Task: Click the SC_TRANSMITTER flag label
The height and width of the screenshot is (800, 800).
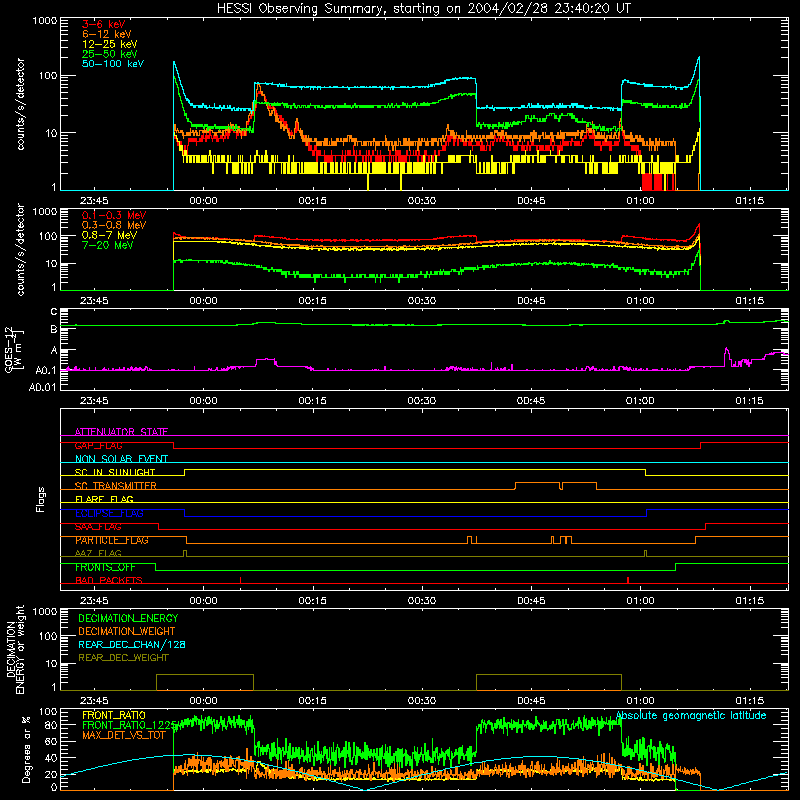Action: pos(115,486)
